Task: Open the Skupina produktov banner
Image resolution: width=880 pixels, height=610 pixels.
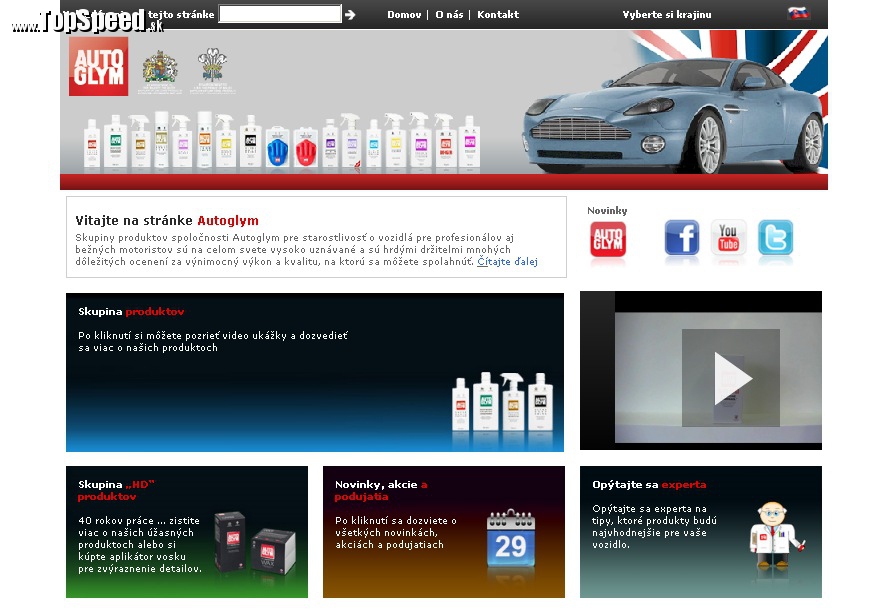Action: click(x=315, y=372)
